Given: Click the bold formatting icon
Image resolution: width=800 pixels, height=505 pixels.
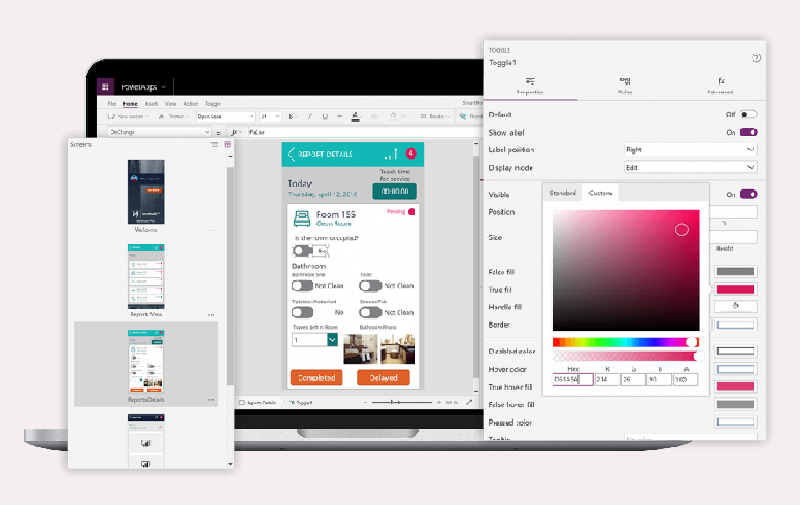Looking at the screenshot, I should coord(291,117).
